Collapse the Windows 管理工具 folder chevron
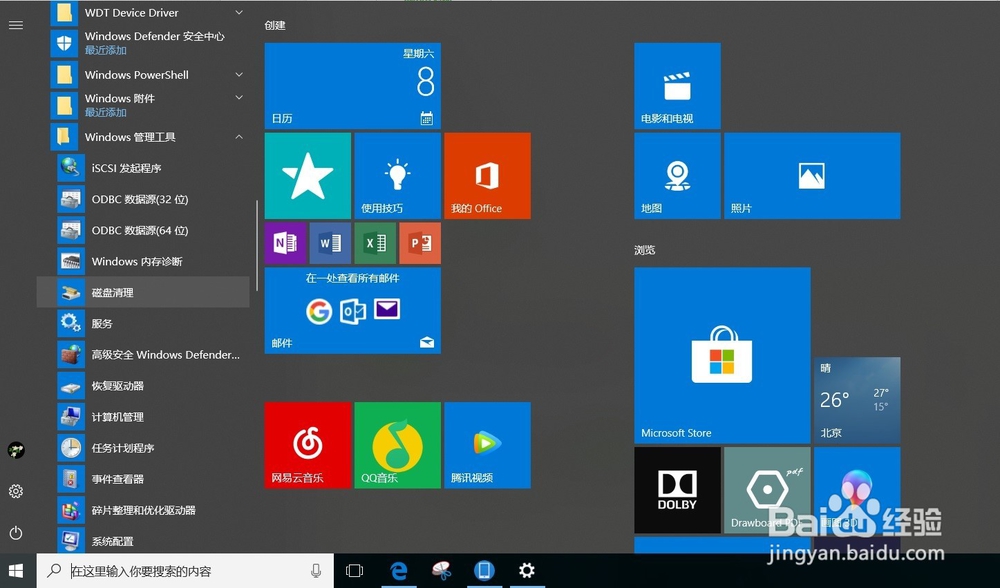1000x588 pixels. (239, 136)
